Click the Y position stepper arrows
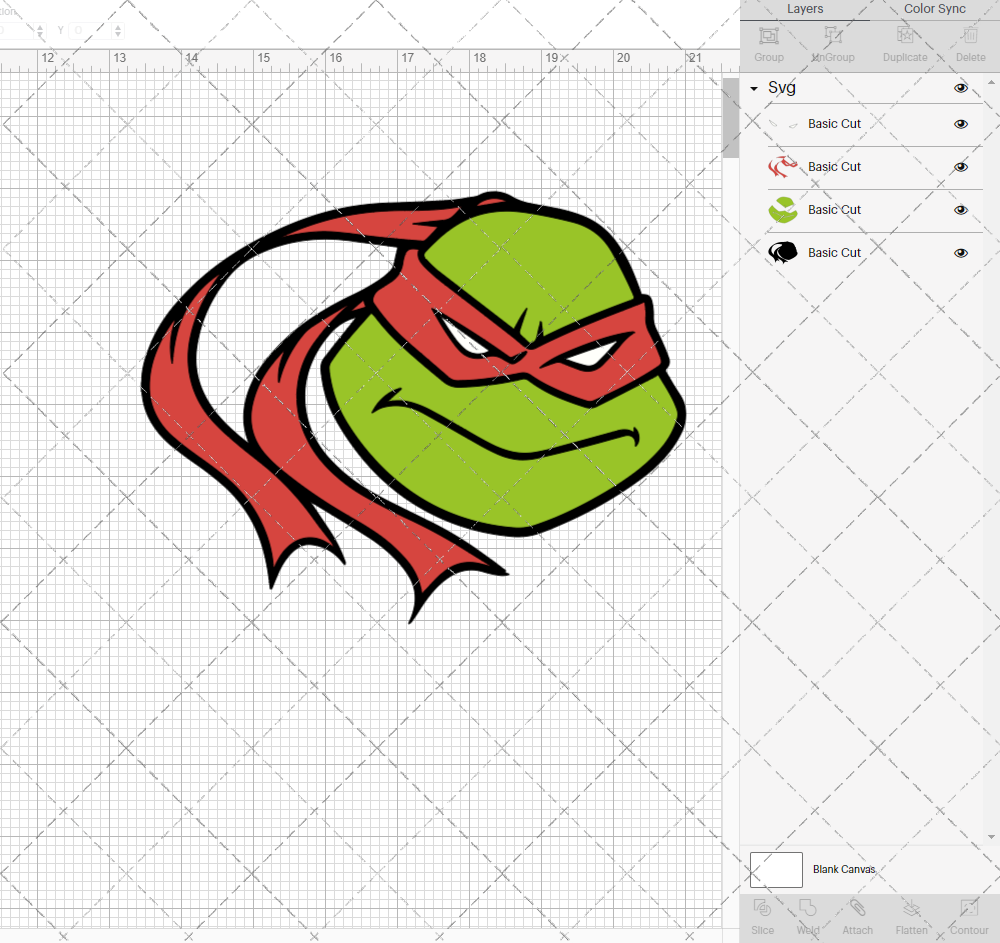The height and width of the screenshot is (943, 1000). (x=118, y=30)
